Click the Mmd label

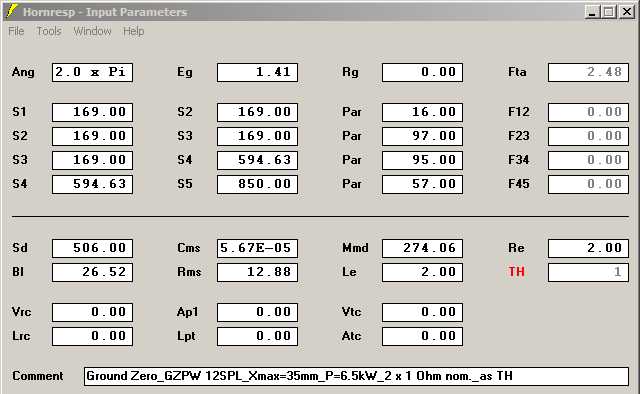pos(355,248)
